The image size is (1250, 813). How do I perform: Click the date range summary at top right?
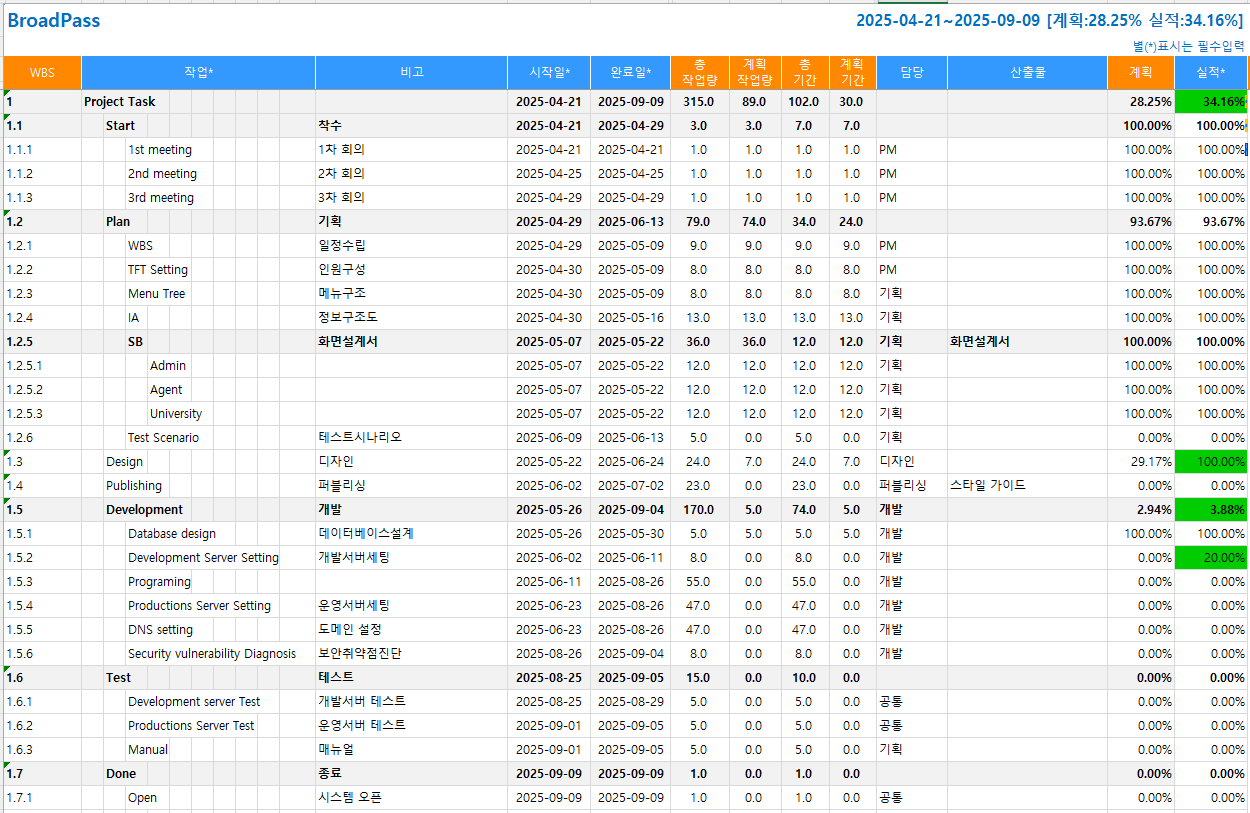(x=1049, y=21)
